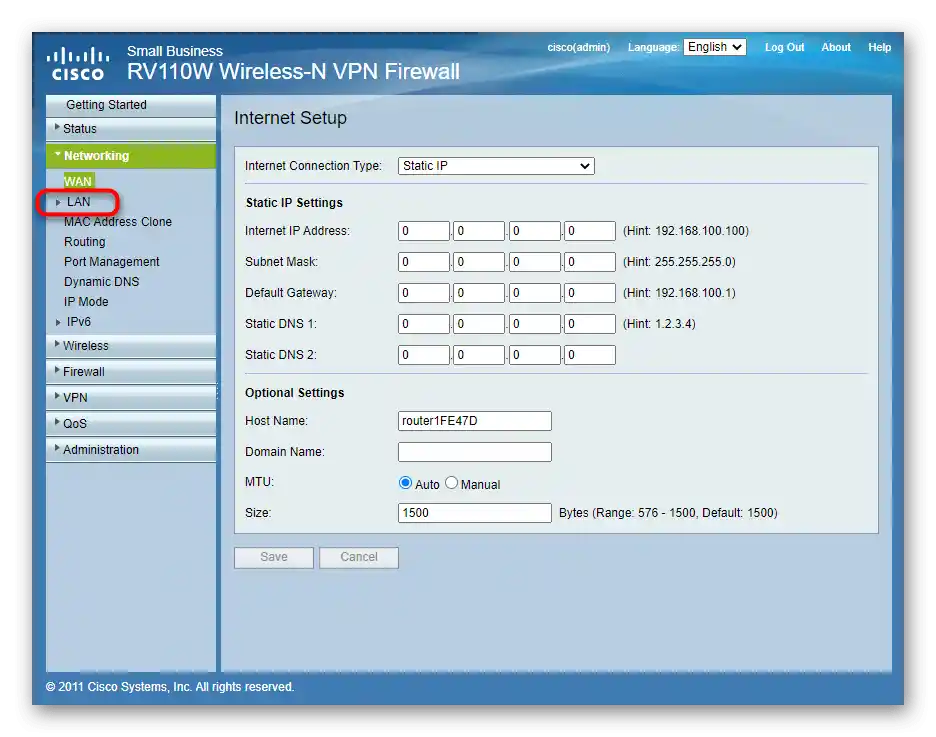Click the Cancel button
Screen dimensions: 936x737
pos(359,557)
